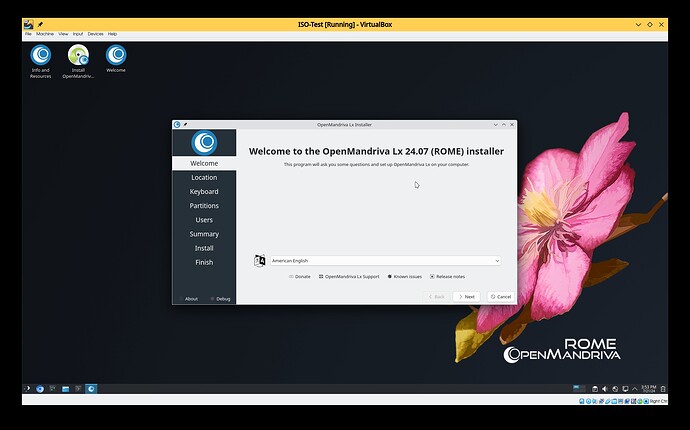
Task: Open the blue web browser icon on the taskbar
Action: tap(40, 389)
